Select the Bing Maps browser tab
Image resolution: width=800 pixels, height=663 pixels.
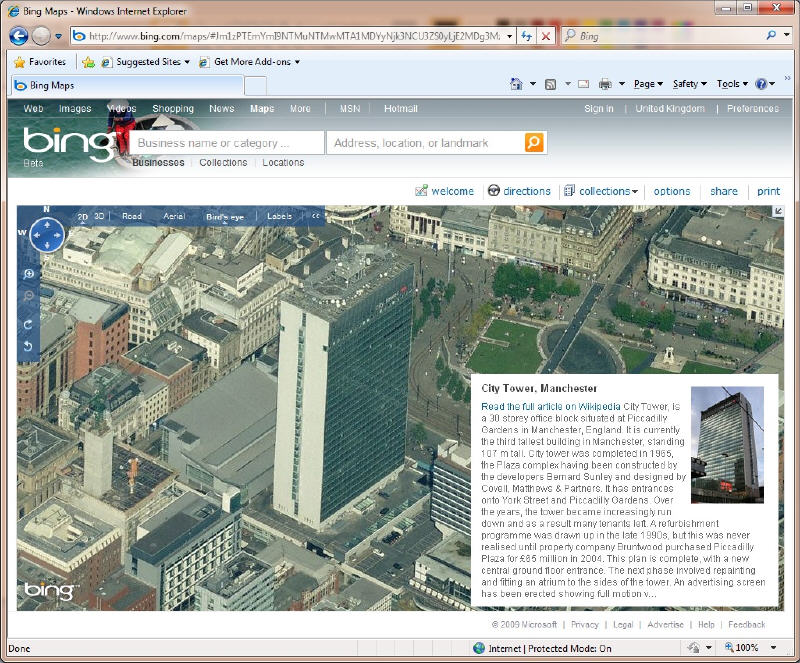point(127,85)
